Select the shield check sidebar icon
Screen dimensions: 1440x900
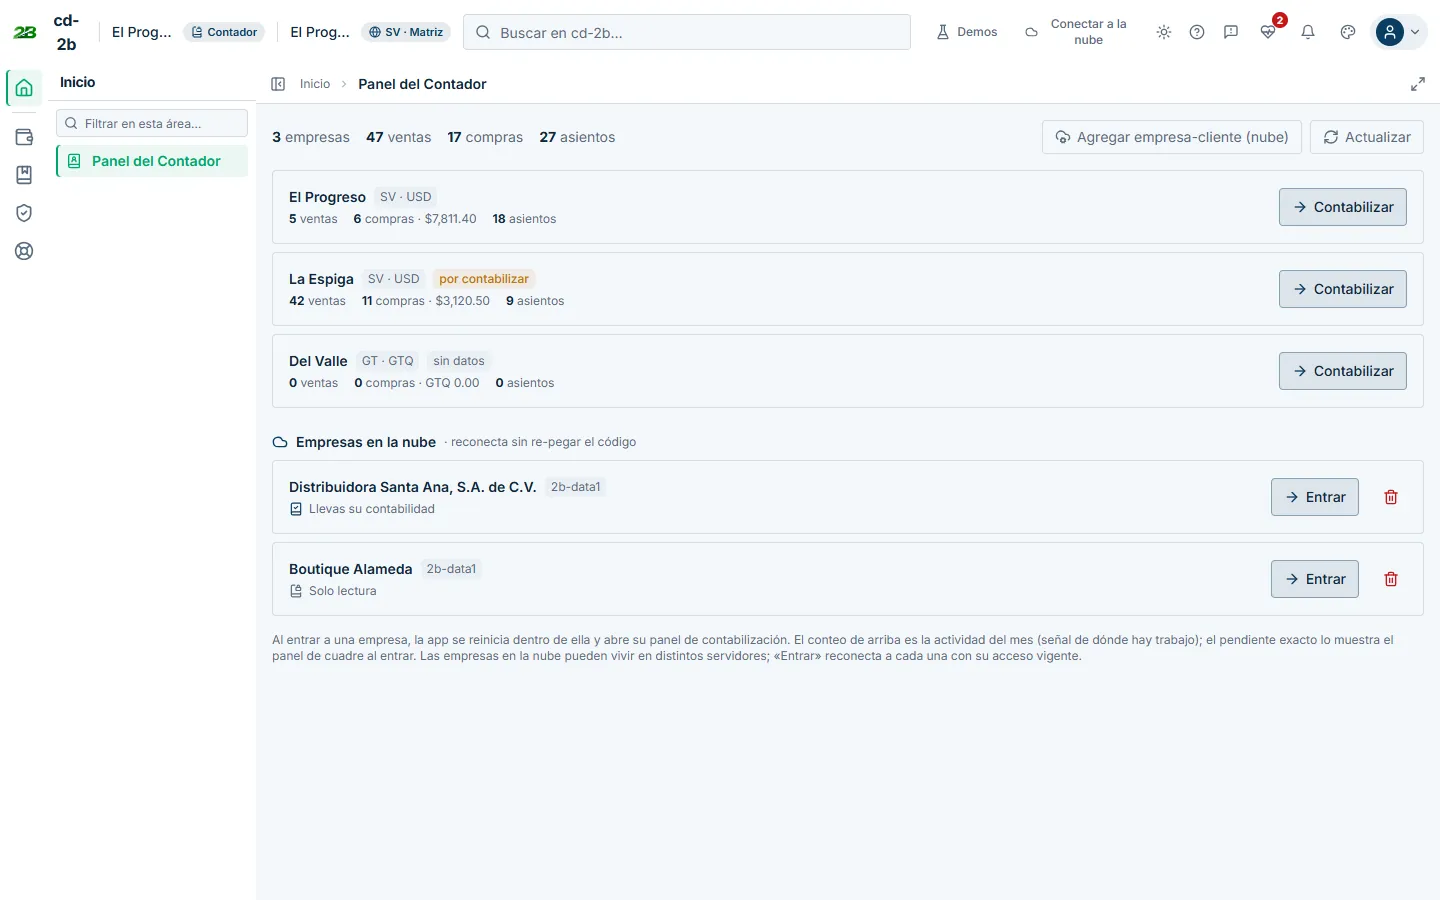pos(24,213)
